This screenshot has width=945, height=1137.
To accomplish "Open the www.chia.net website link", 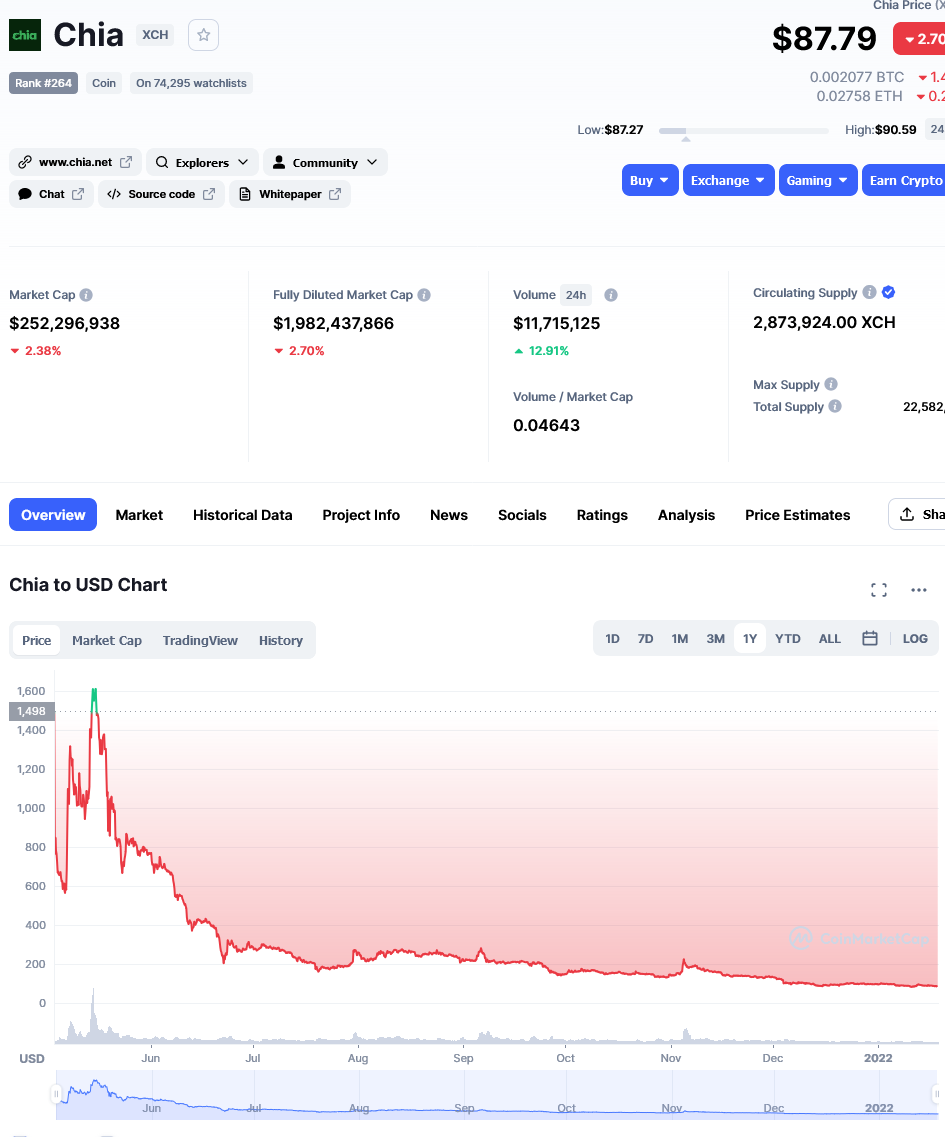I will (x=75, y=162).
